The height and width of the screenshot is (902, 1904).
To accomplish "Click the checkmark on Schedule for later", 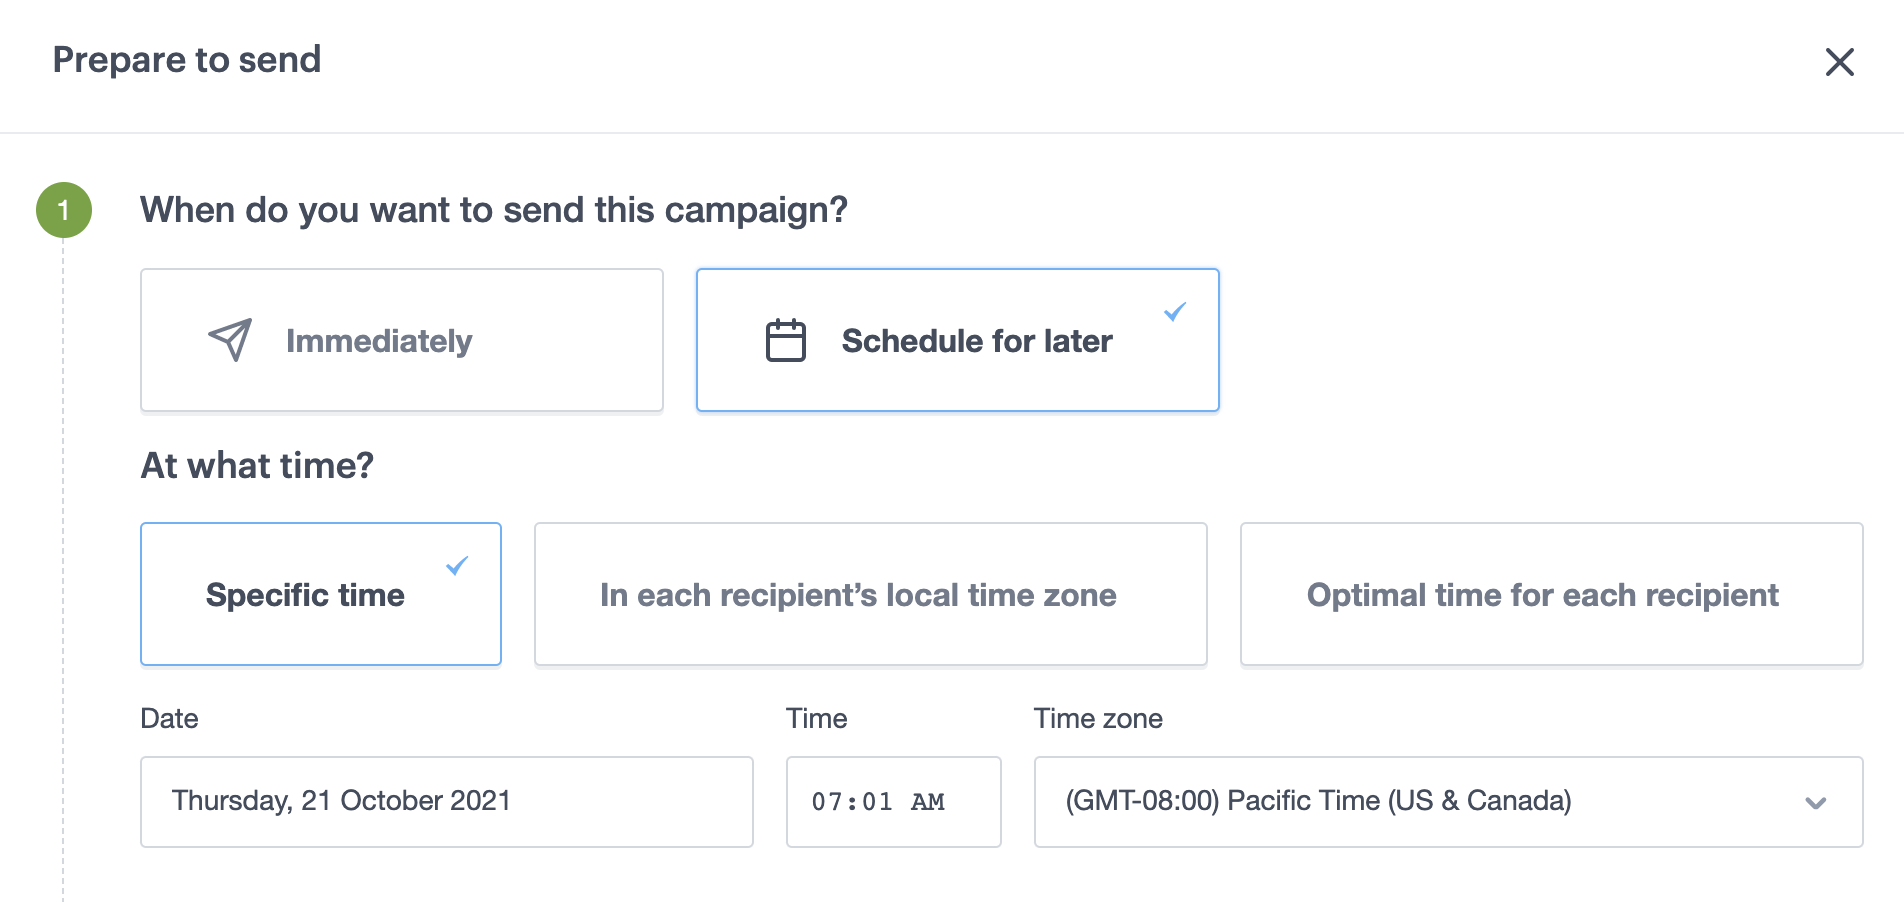I will click(x=1175, y=312).
